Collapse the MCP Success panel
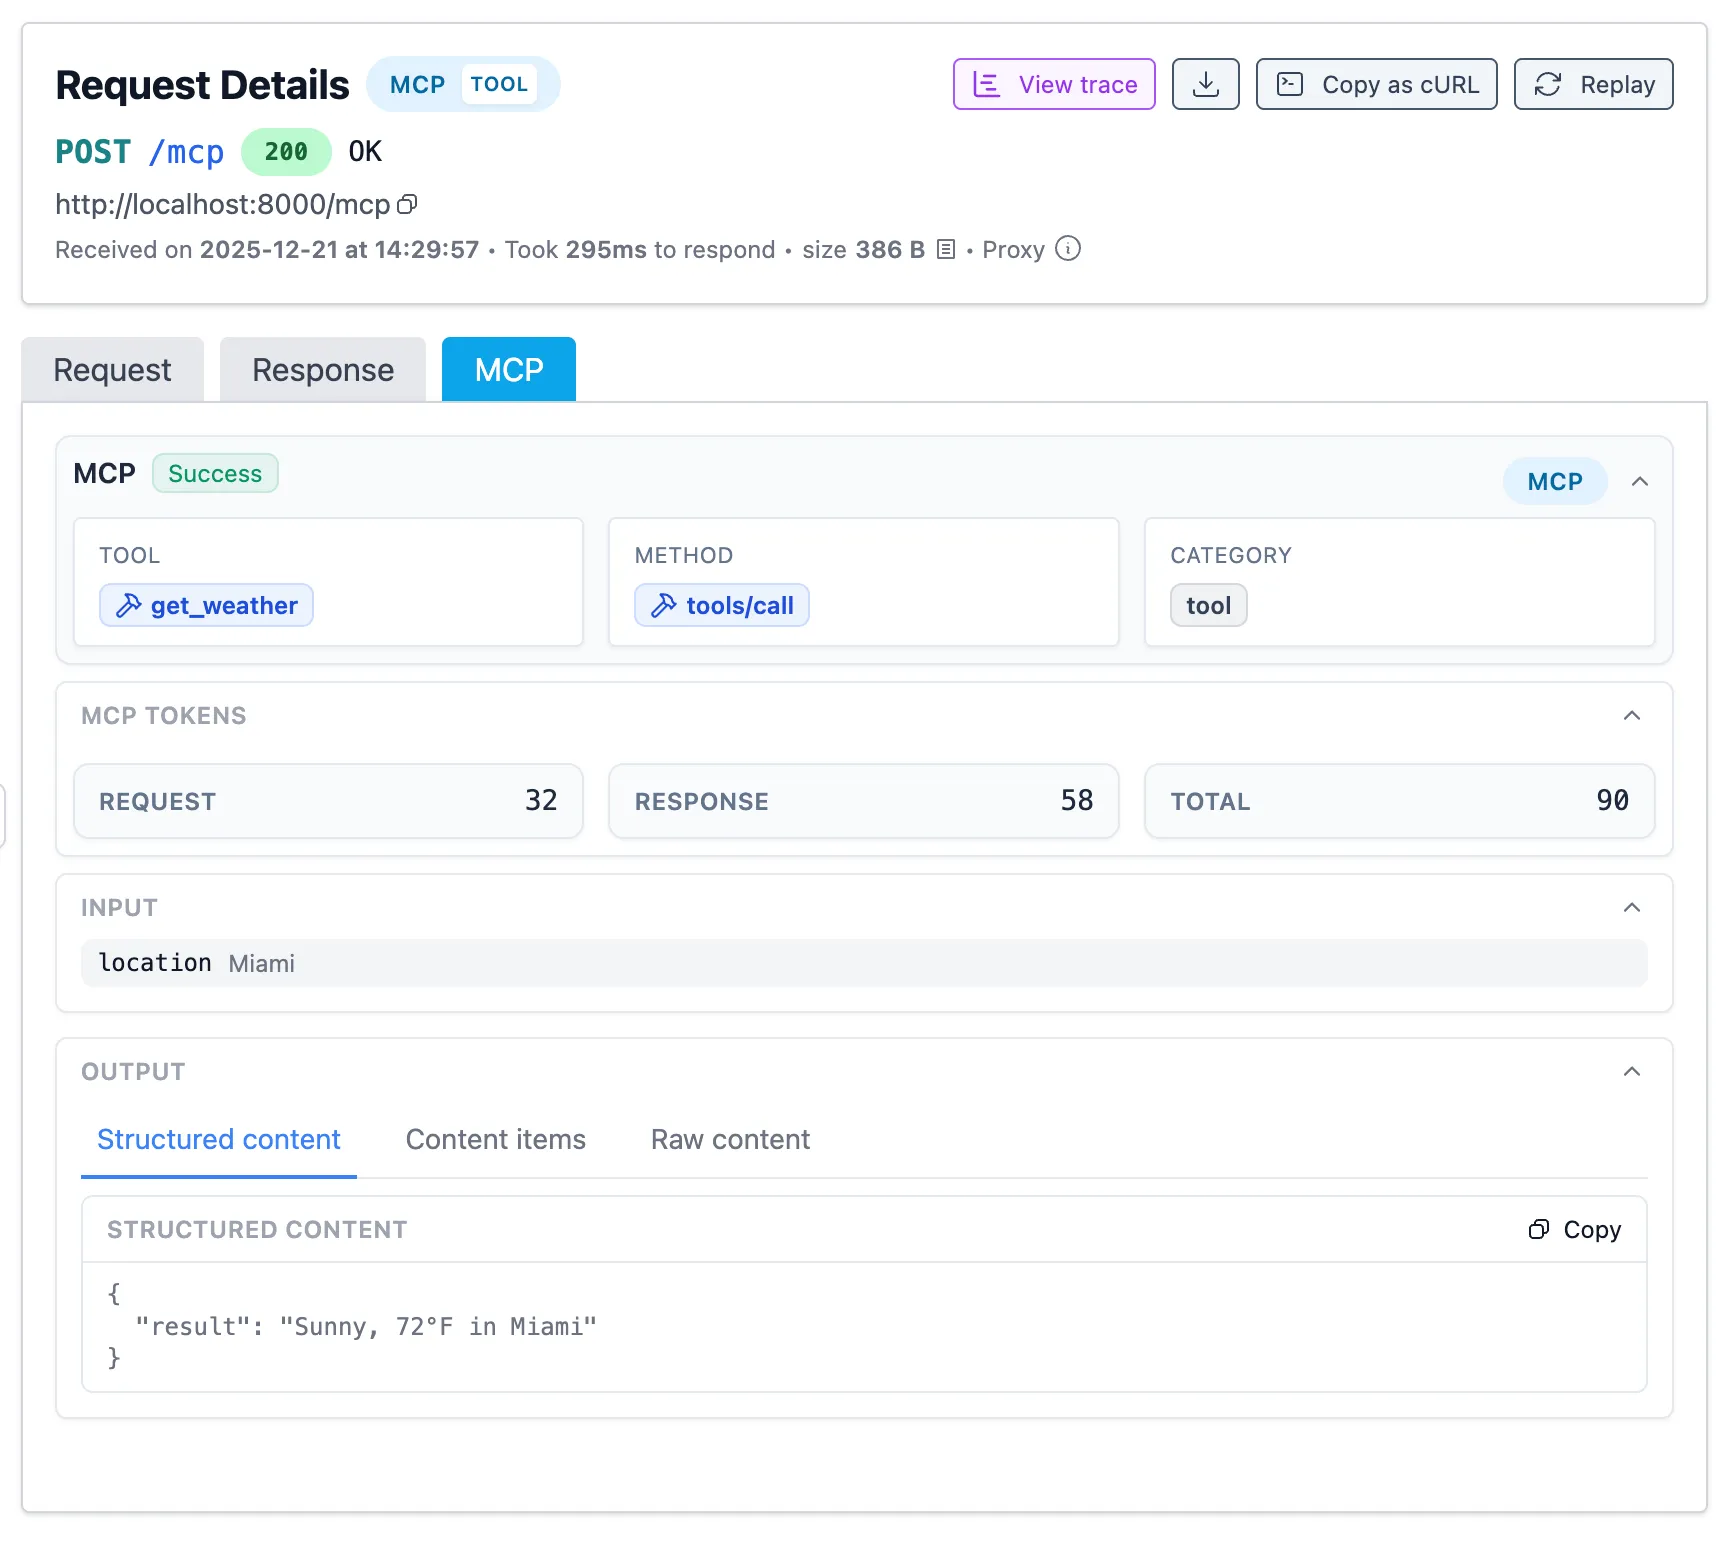Image resolution: width=1732 pixels, height=1542 pixels. pyautogui.click(x=1639, y=481)
